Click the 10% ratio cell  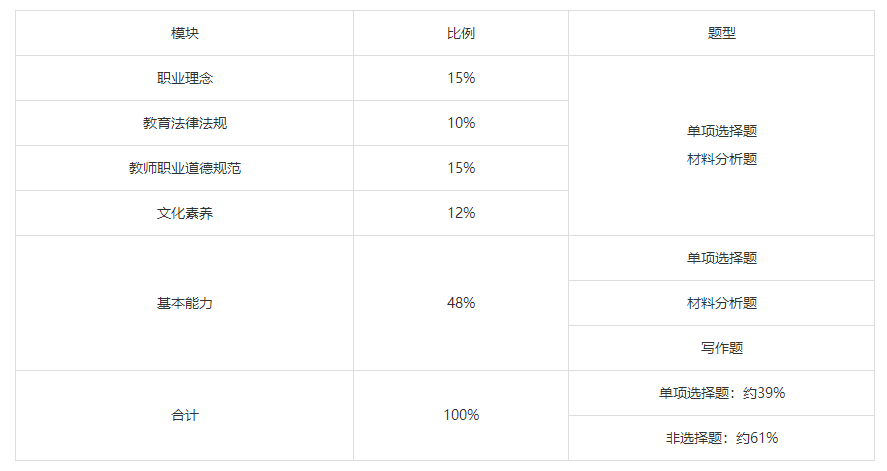click(x=460, y=123)
